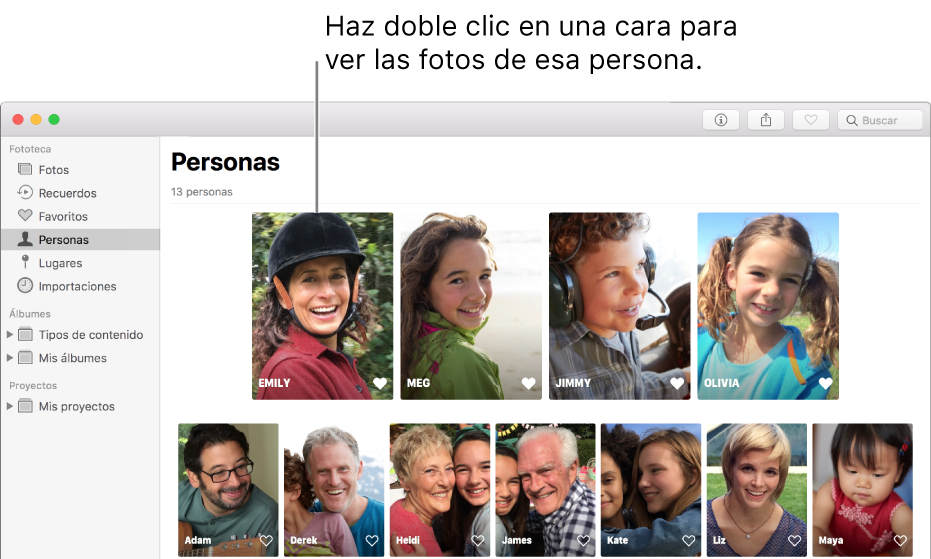
Task: Toggle favorite heart on Liz's thumbnail
Action: 794,541
